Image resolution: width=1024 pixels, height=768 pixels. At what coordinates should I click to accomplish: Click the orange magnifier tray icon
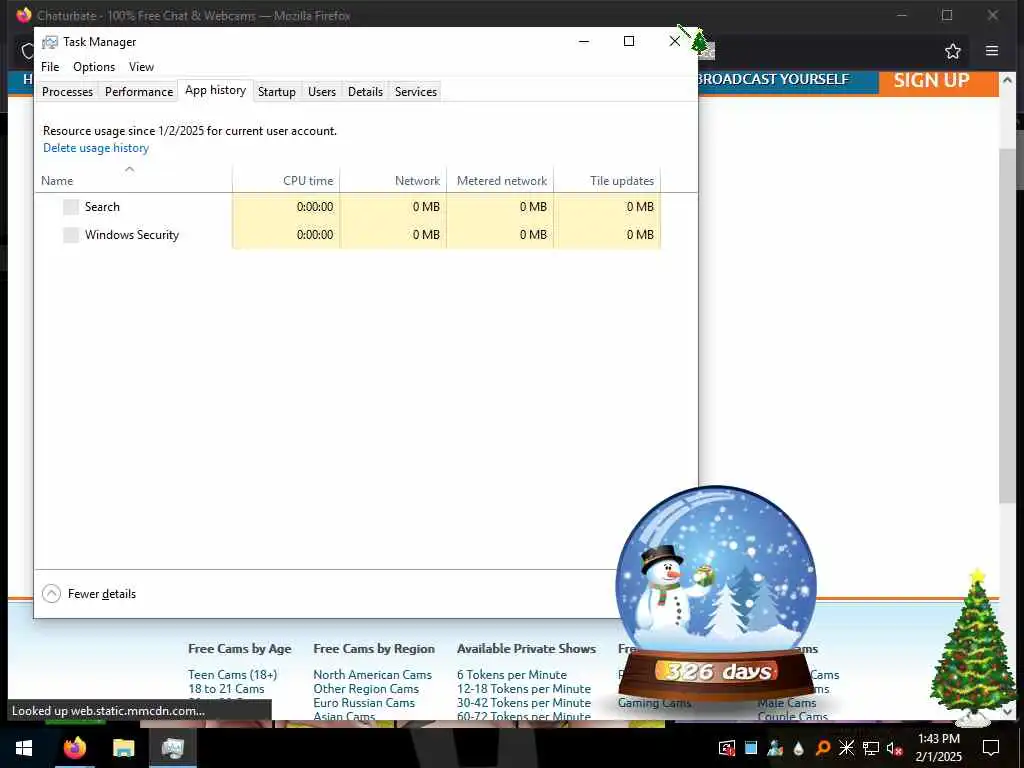pyautogui.click(x=823, y=748)
